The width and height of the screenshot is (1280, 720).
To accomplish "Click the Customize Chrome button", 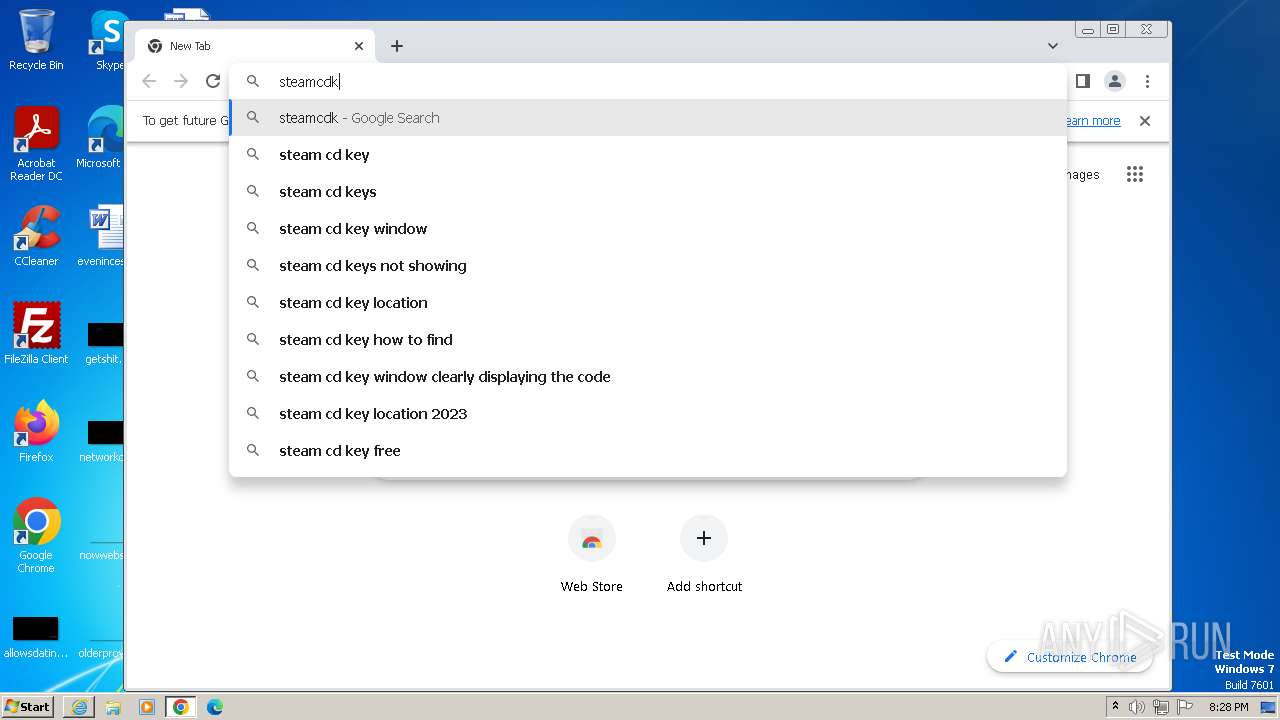I will coord(1069,657).
